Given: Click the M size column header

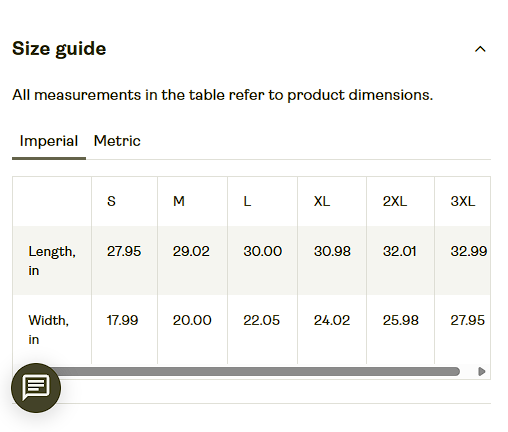Looking at the screenshot, I should (179, 201).
